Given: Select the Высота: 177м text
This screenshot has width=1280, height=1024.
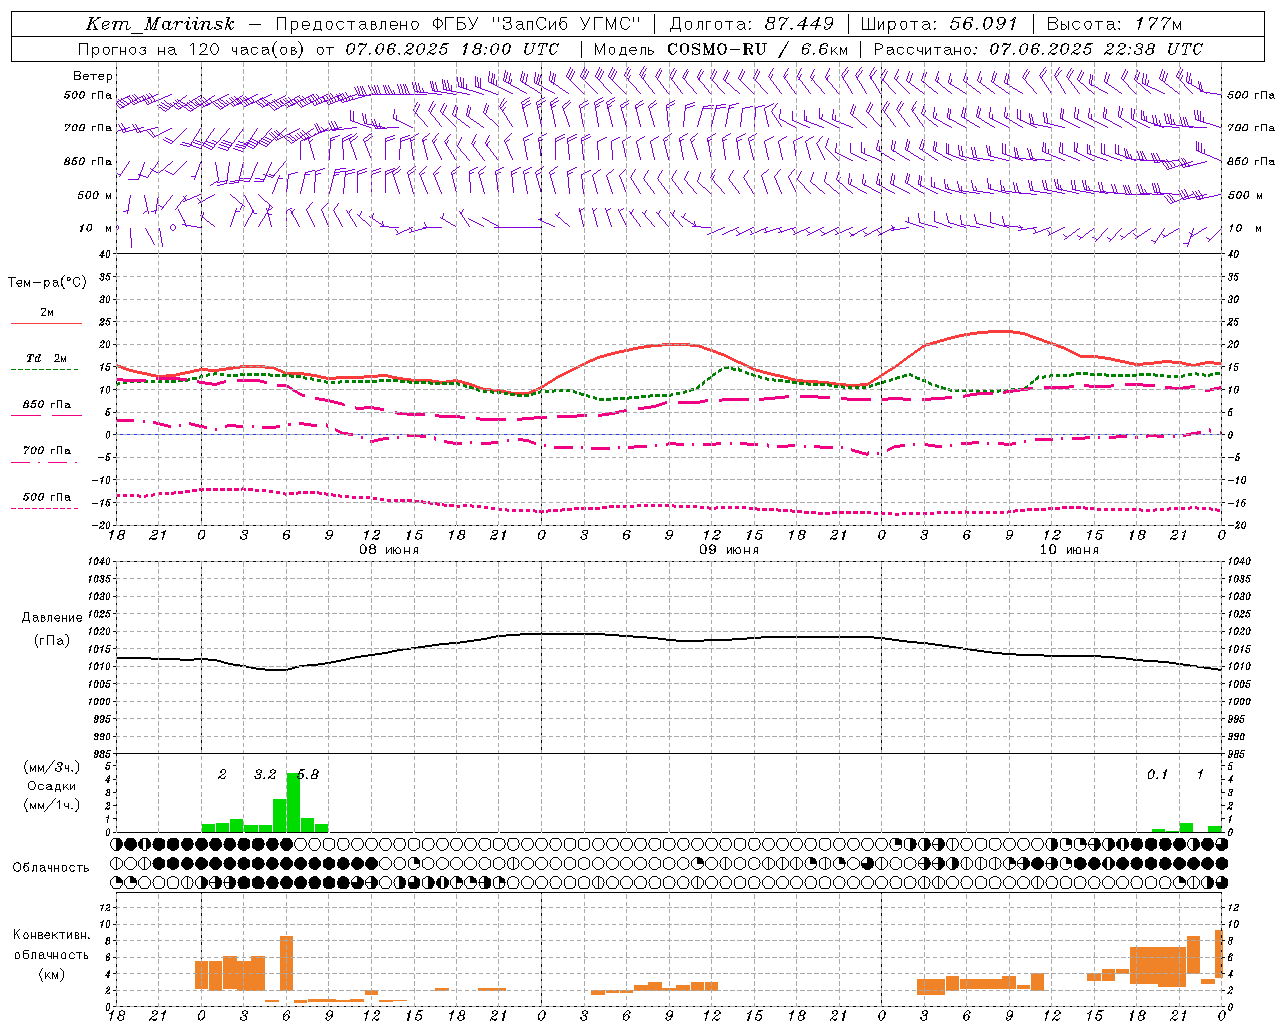Looking at the screenshot, I should [x=1115, y=24].
